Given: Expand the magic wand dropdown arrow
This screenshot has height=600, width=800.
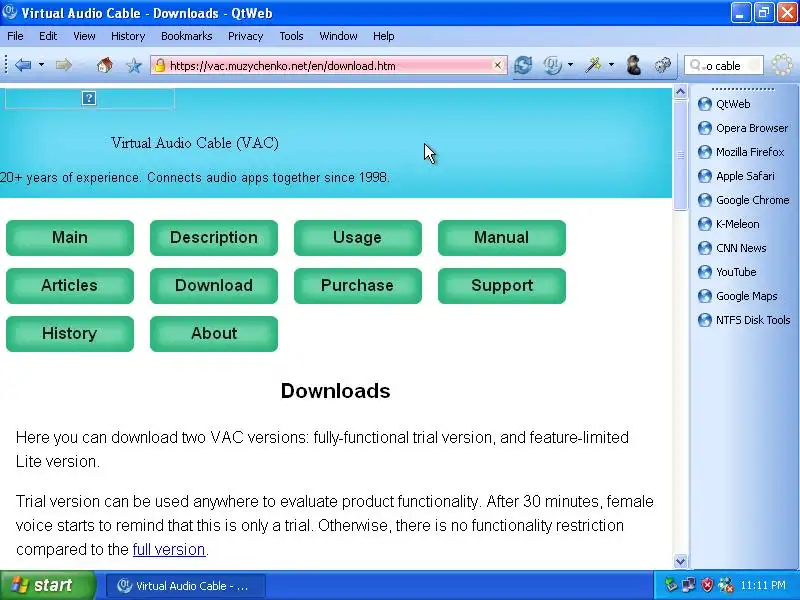Looking at the screenshot, I should (x=611, y=65).
